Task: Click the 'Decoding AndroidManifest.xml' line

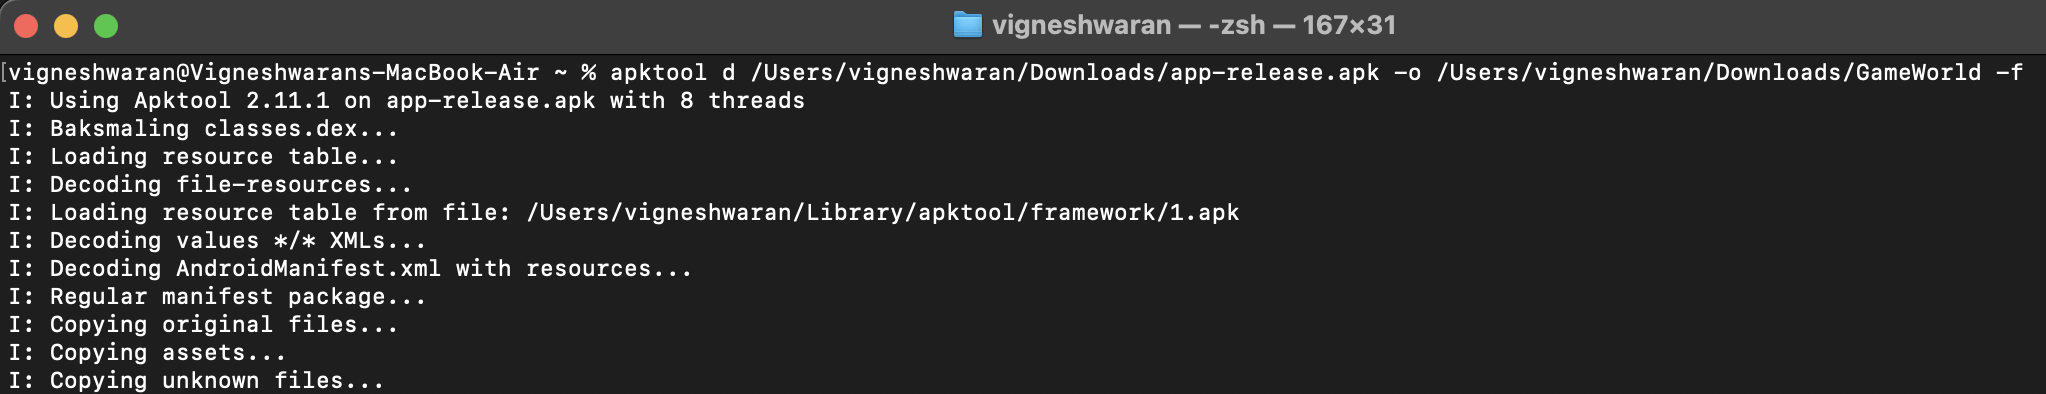Action: click(351, 269)
